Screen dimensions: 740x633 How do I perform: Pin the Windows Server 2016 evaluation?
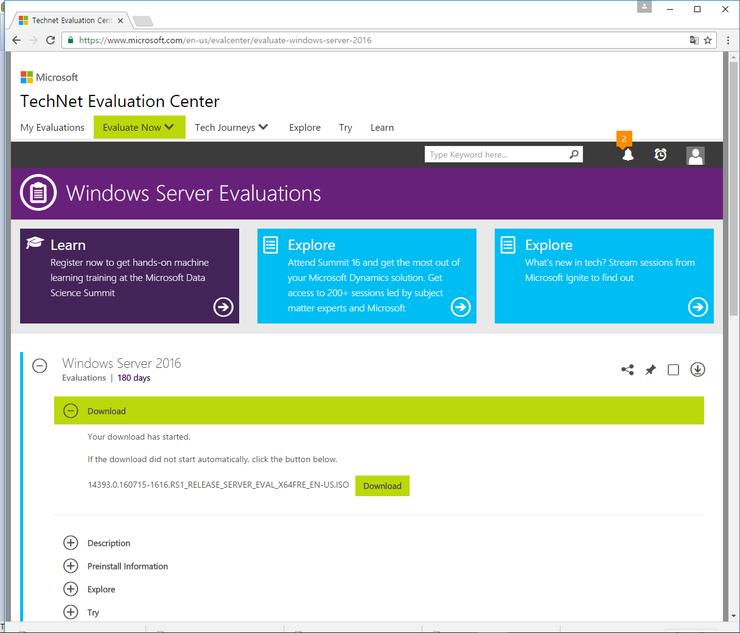[x=650, y=370]
